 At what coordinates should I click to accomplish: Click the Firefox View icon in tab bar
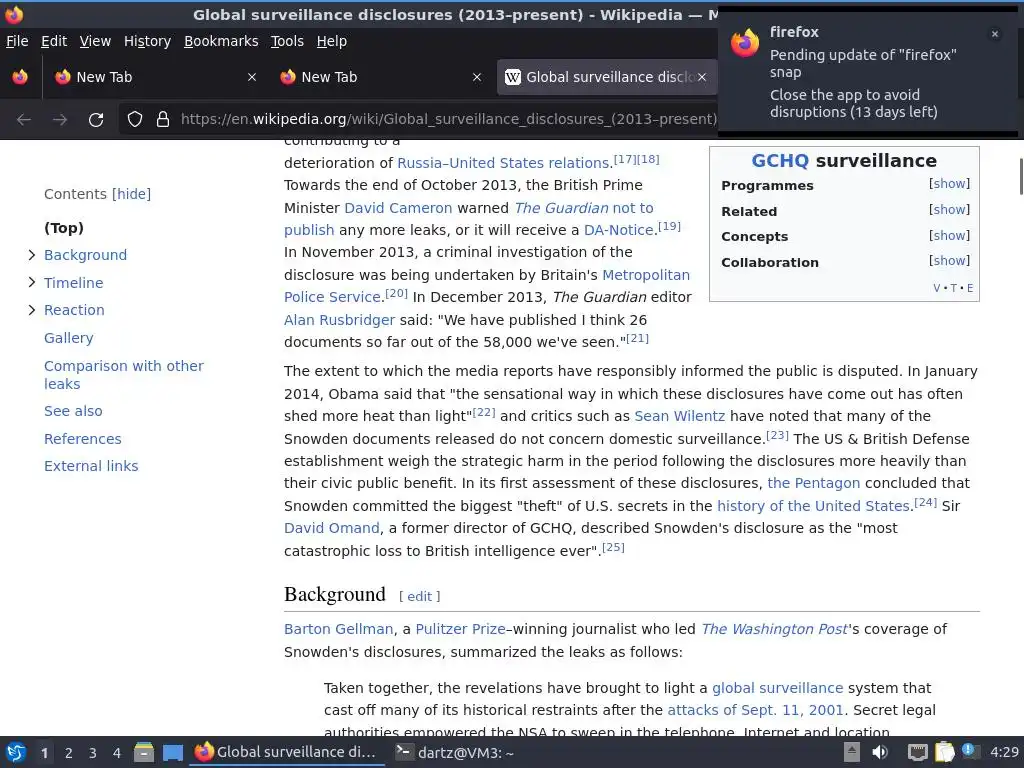point(20,77)
